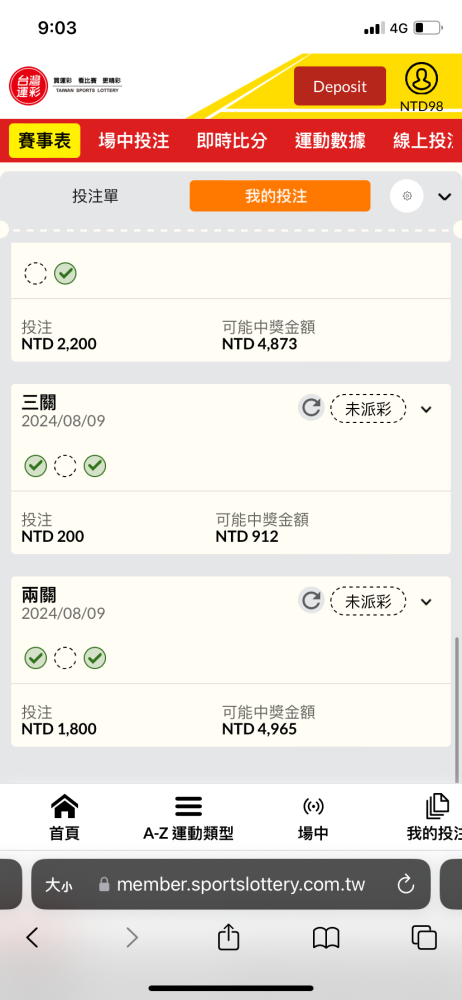The width and height of the screenshot is (462, 1000).
Task: Select the first green check in 三關 bet
Action: pos(36,466)
